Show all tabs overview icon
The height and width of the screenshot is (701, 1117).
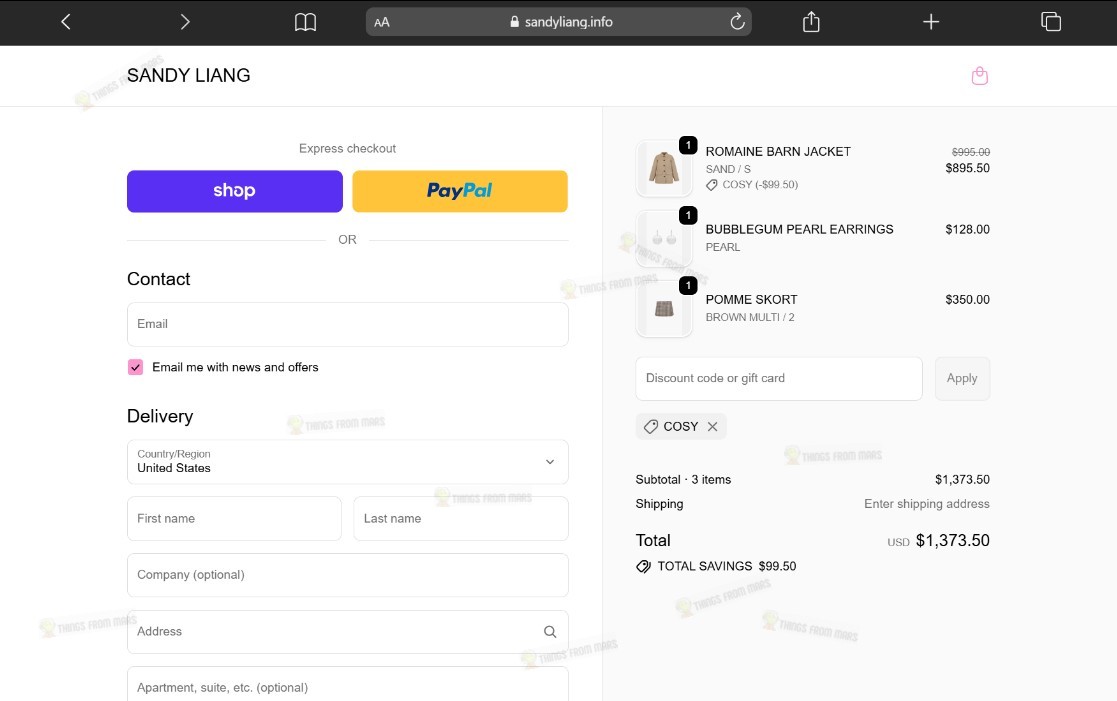click(x=1051, y=21)
